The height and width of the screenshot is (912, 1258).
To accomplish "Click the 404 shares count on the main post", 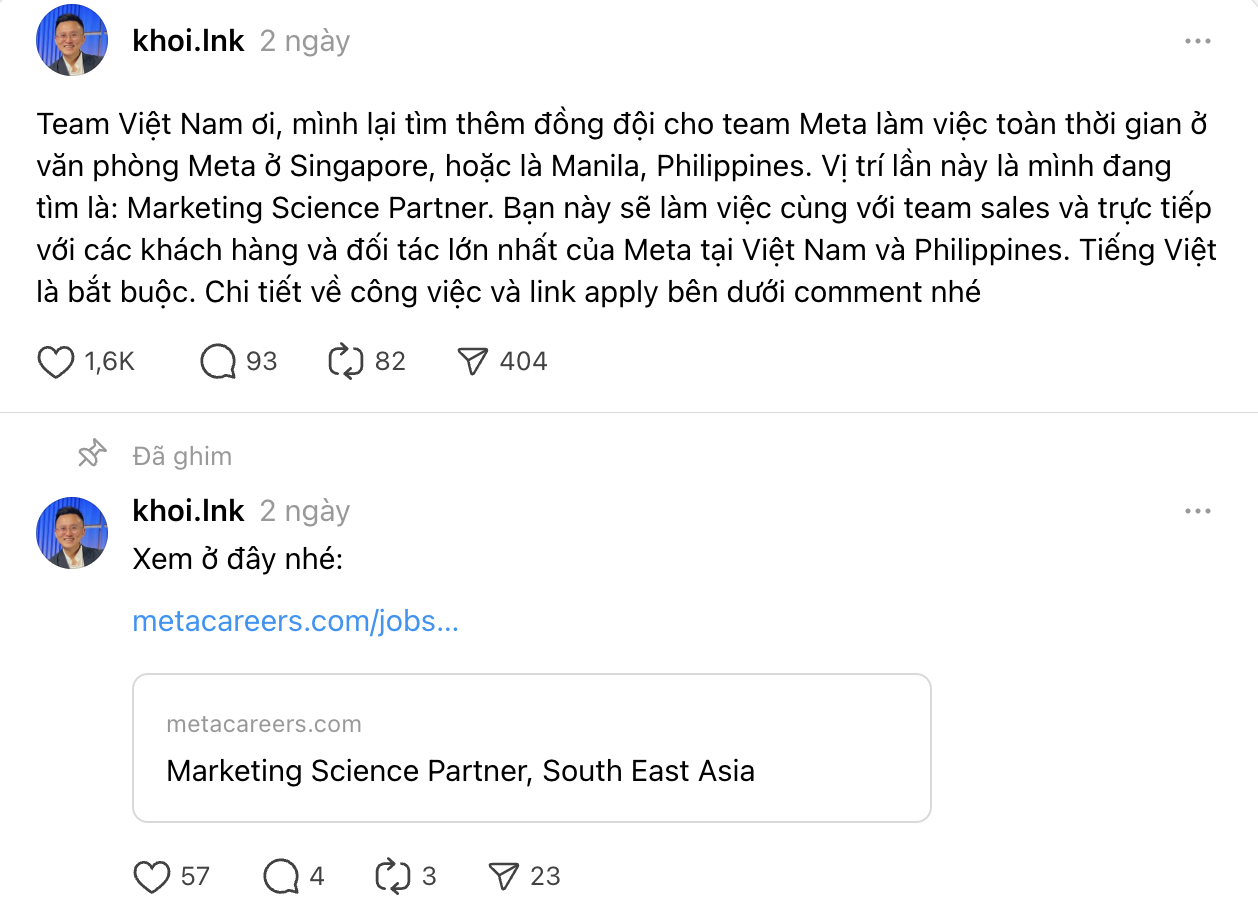I will tap(522, 361).
